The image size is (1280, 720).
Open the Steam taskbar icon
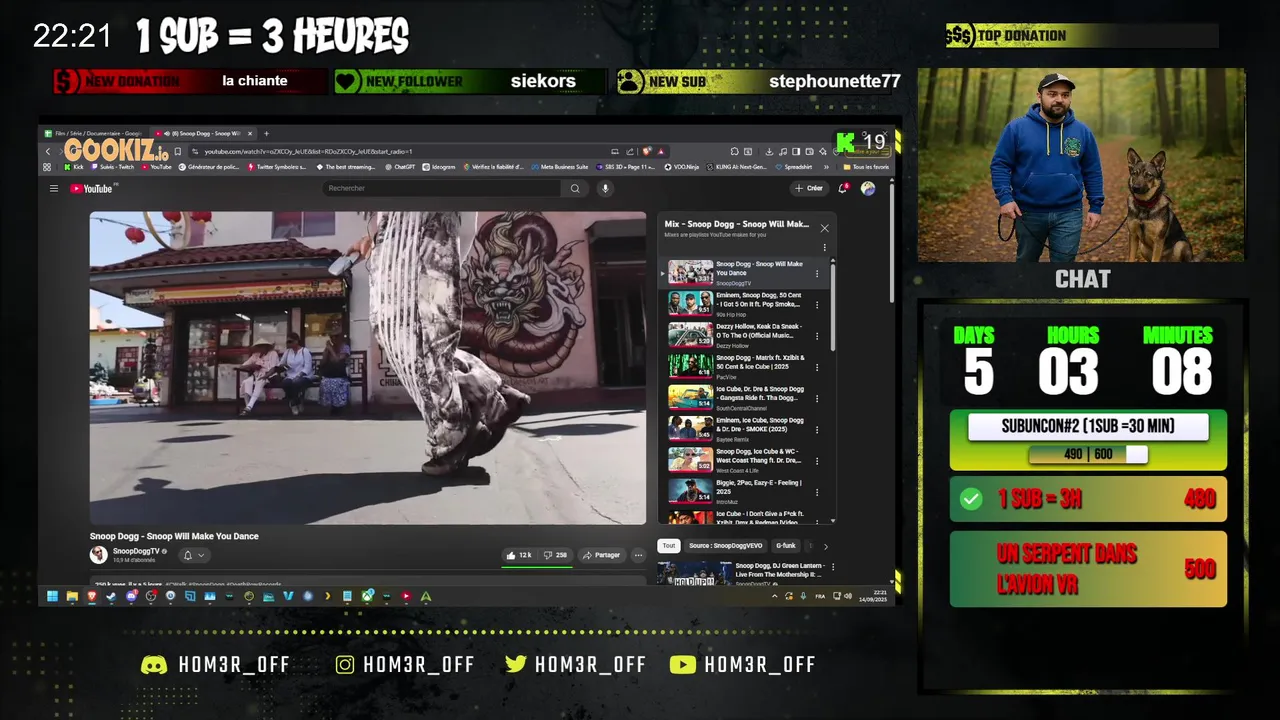111,596
